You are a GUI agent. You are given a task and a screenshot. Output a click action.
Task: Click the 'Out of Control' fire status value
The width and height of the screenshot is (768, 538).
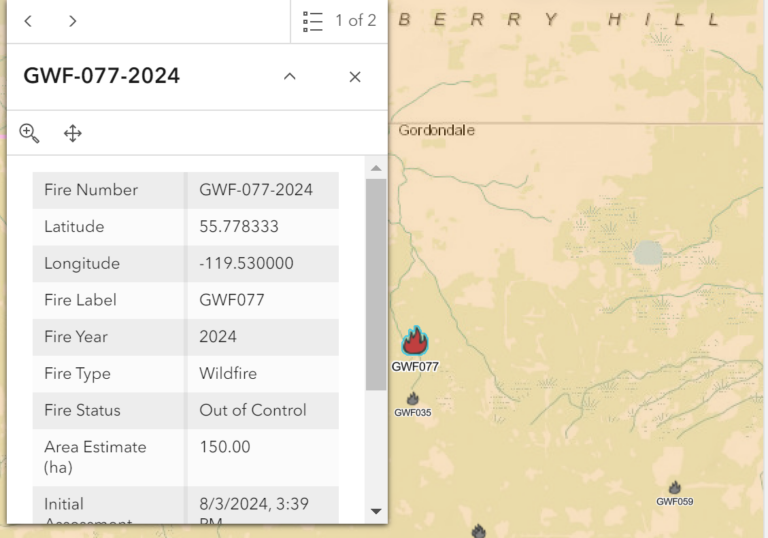click(x=253, y=410)
